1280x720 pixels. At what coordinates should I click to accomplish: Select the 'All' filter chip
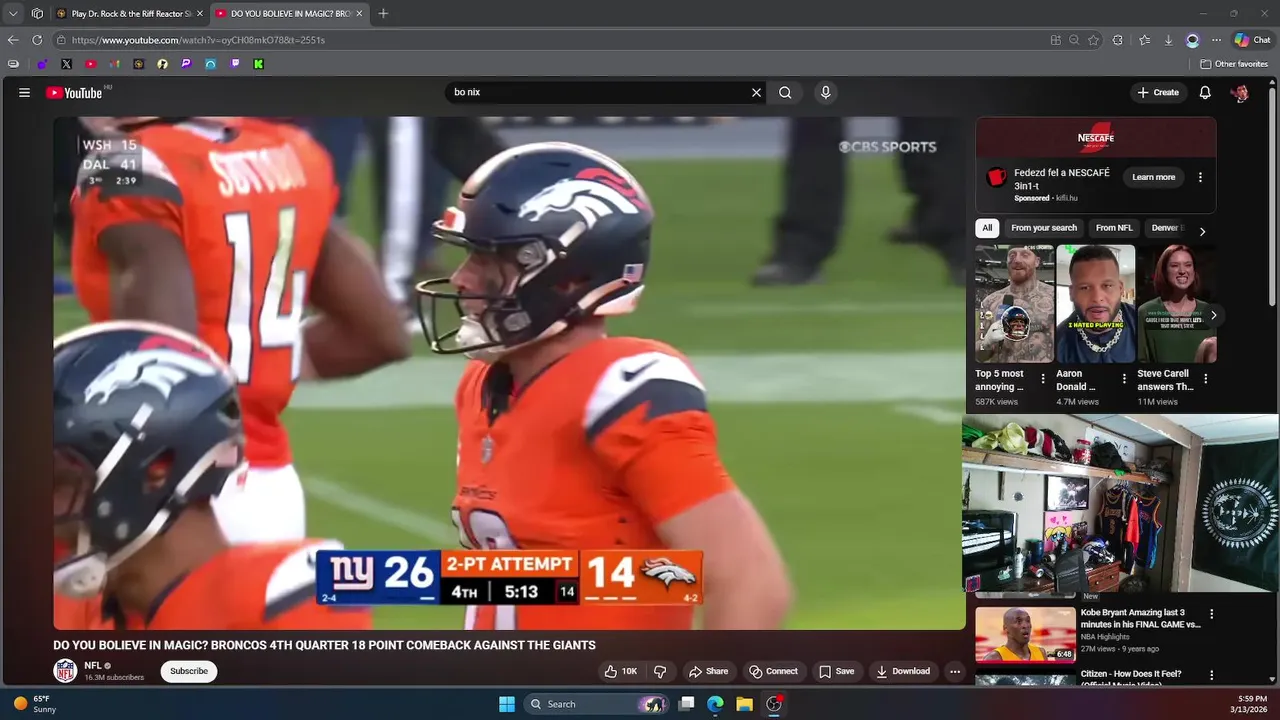pos(987,228)
